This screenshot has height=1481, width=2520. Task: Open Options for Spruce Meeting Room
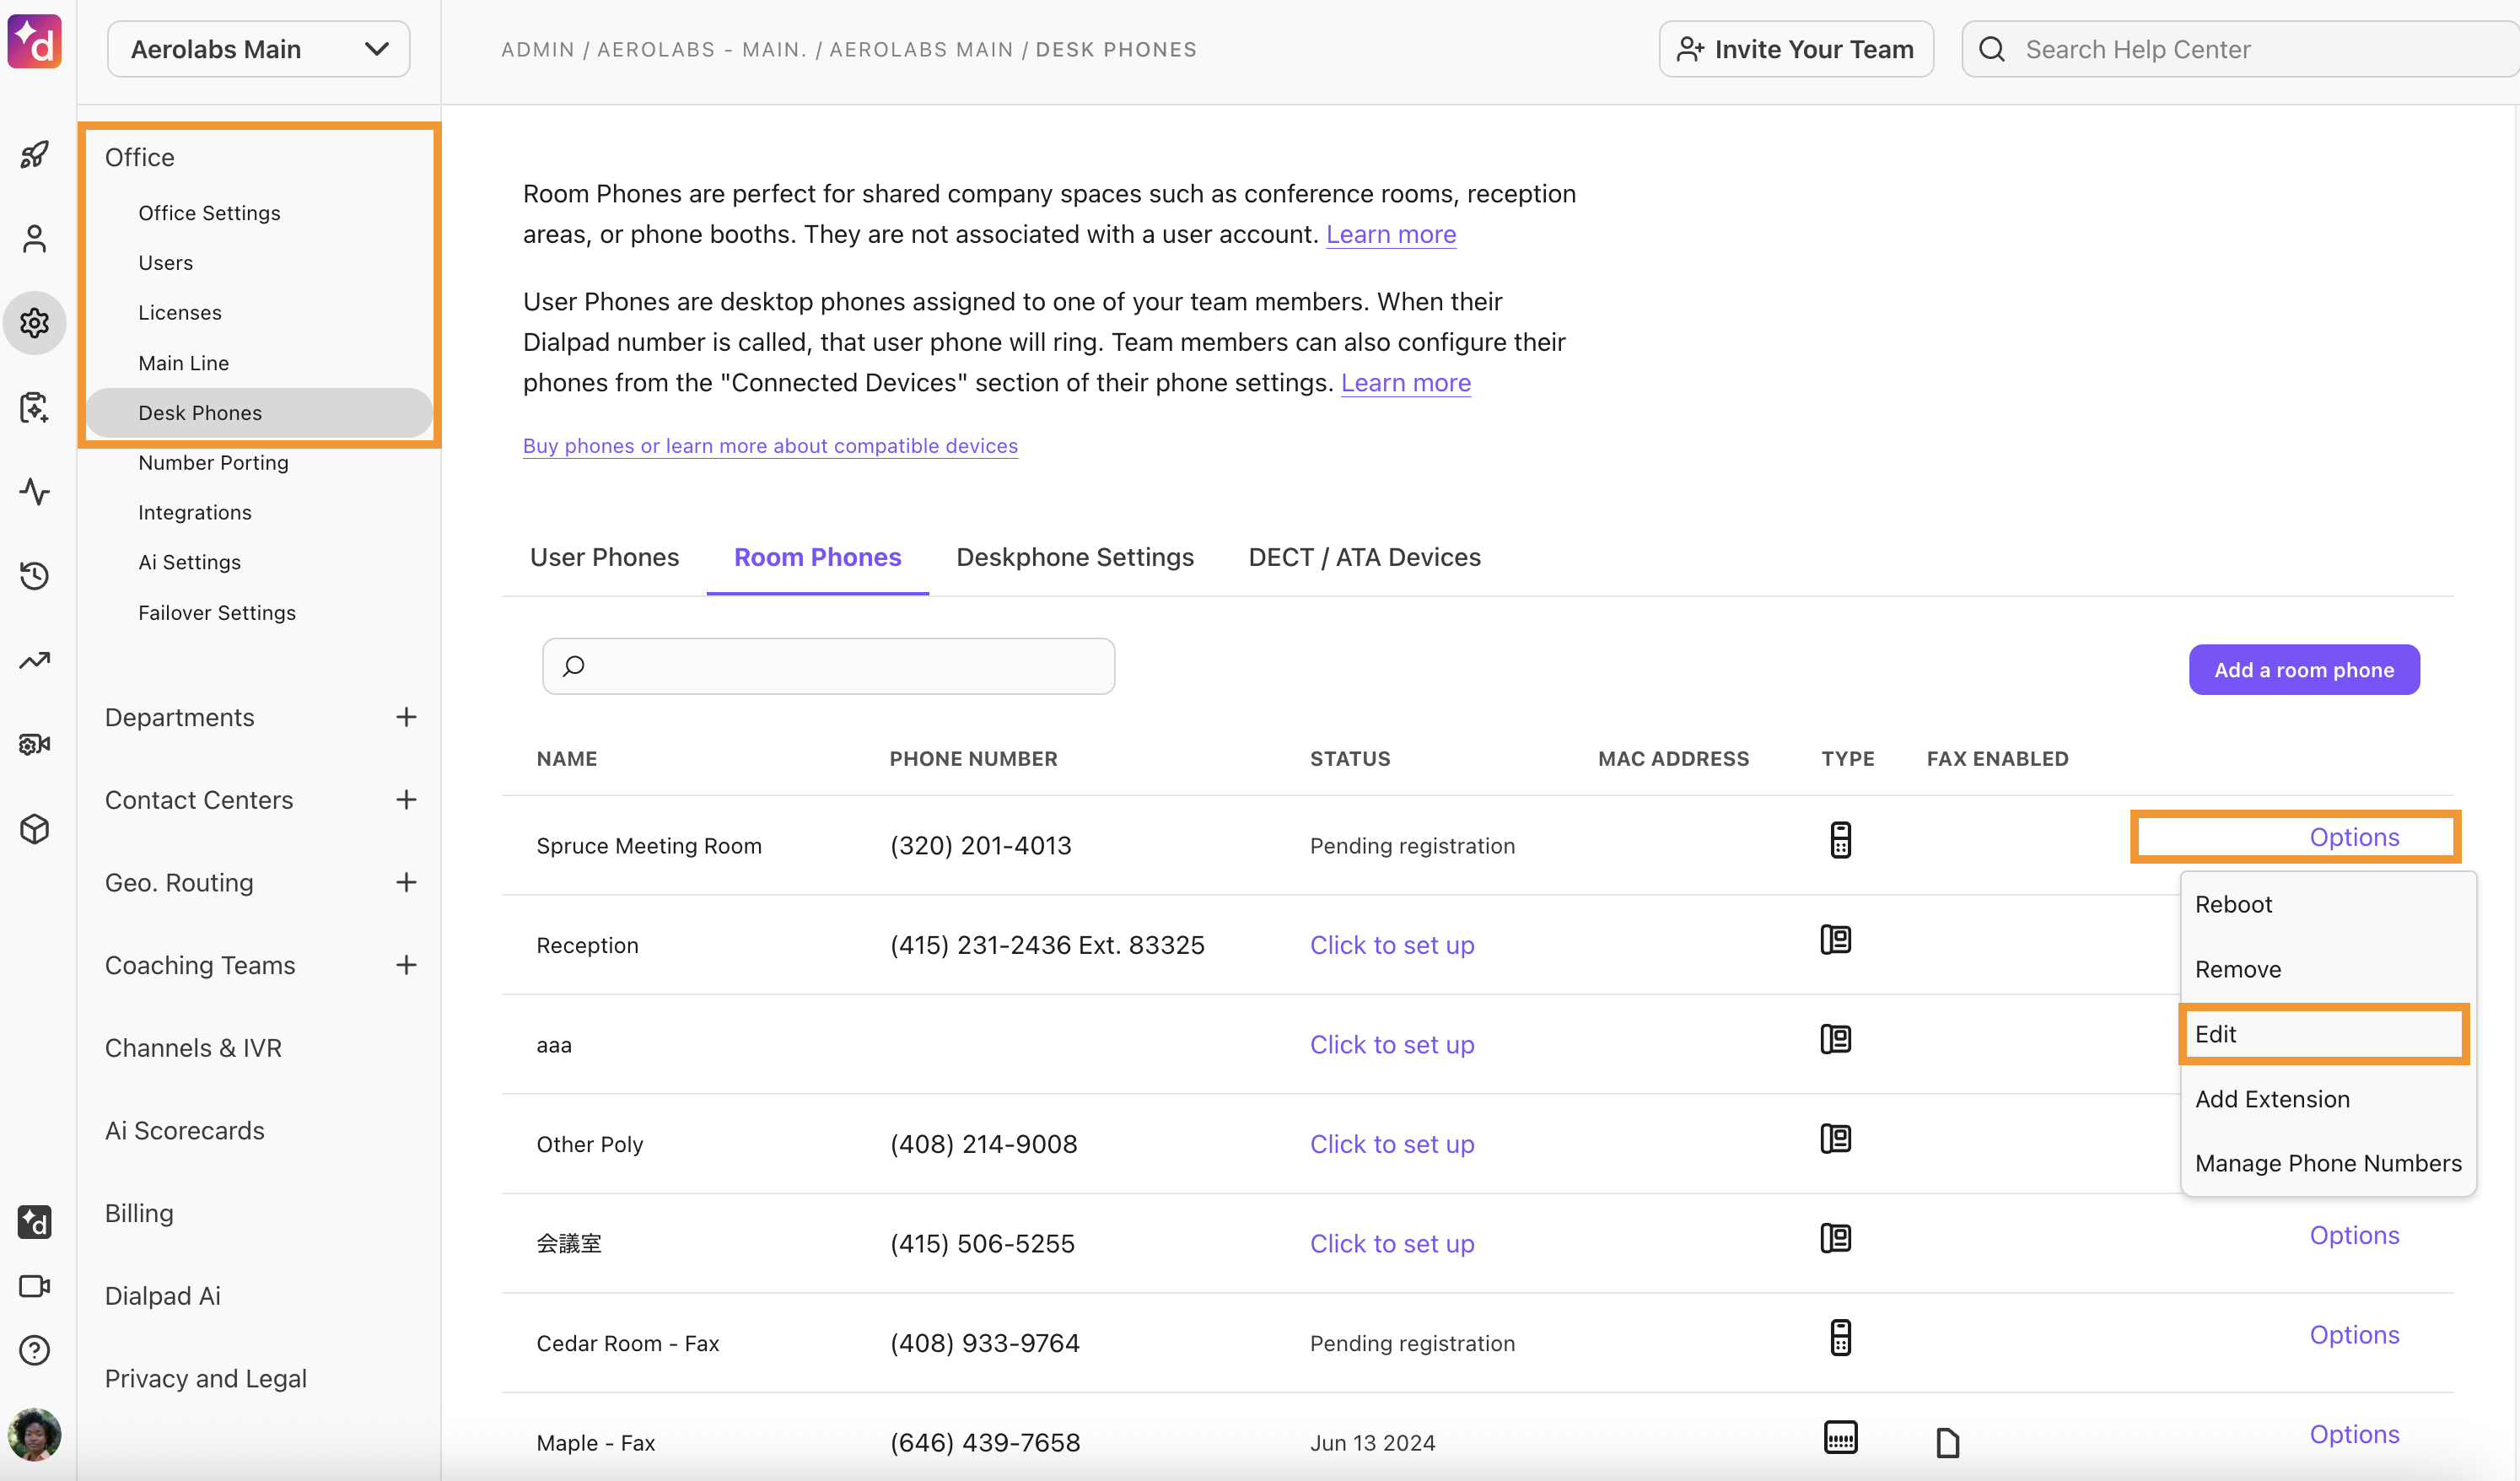click(x=2354, y=837)
